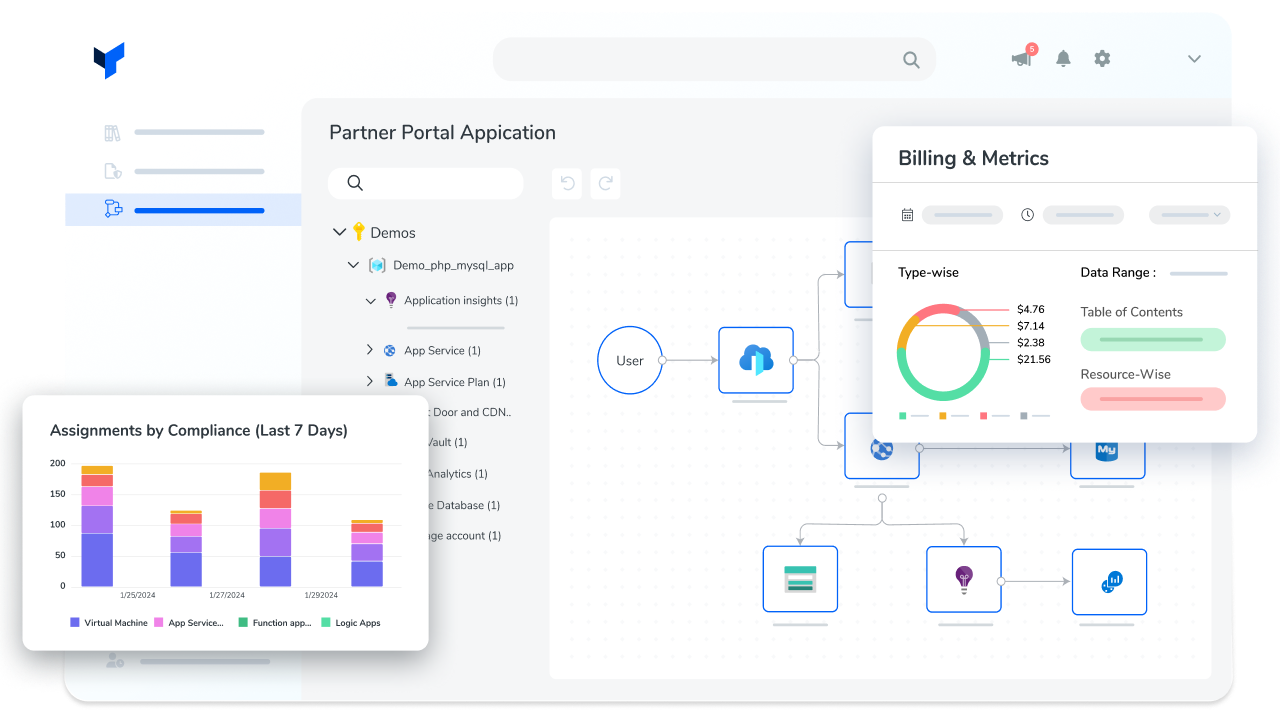Click the red donut legend swatch
This screenshot has height=720, width=1280.
(x=984, y=415)
